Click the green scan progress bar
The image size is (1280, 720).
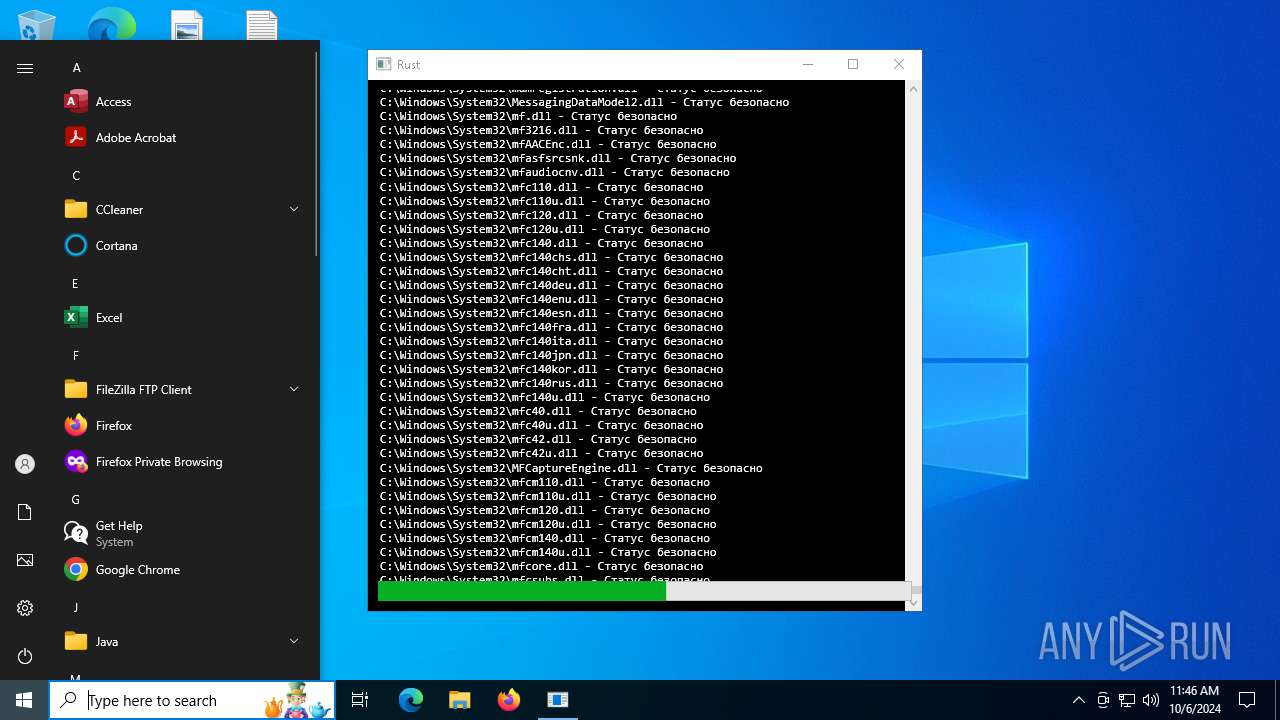pos(522,591)
